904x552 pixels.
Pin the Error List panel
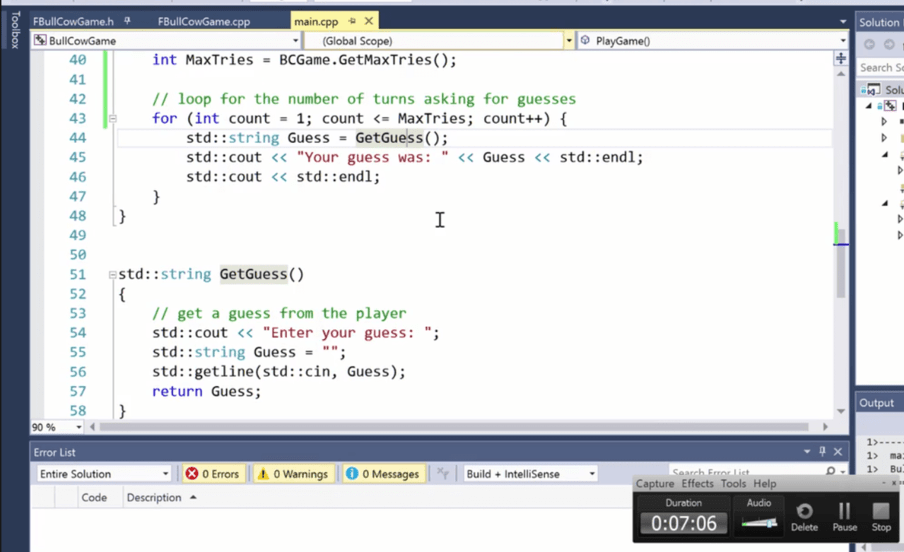(823, 452)
